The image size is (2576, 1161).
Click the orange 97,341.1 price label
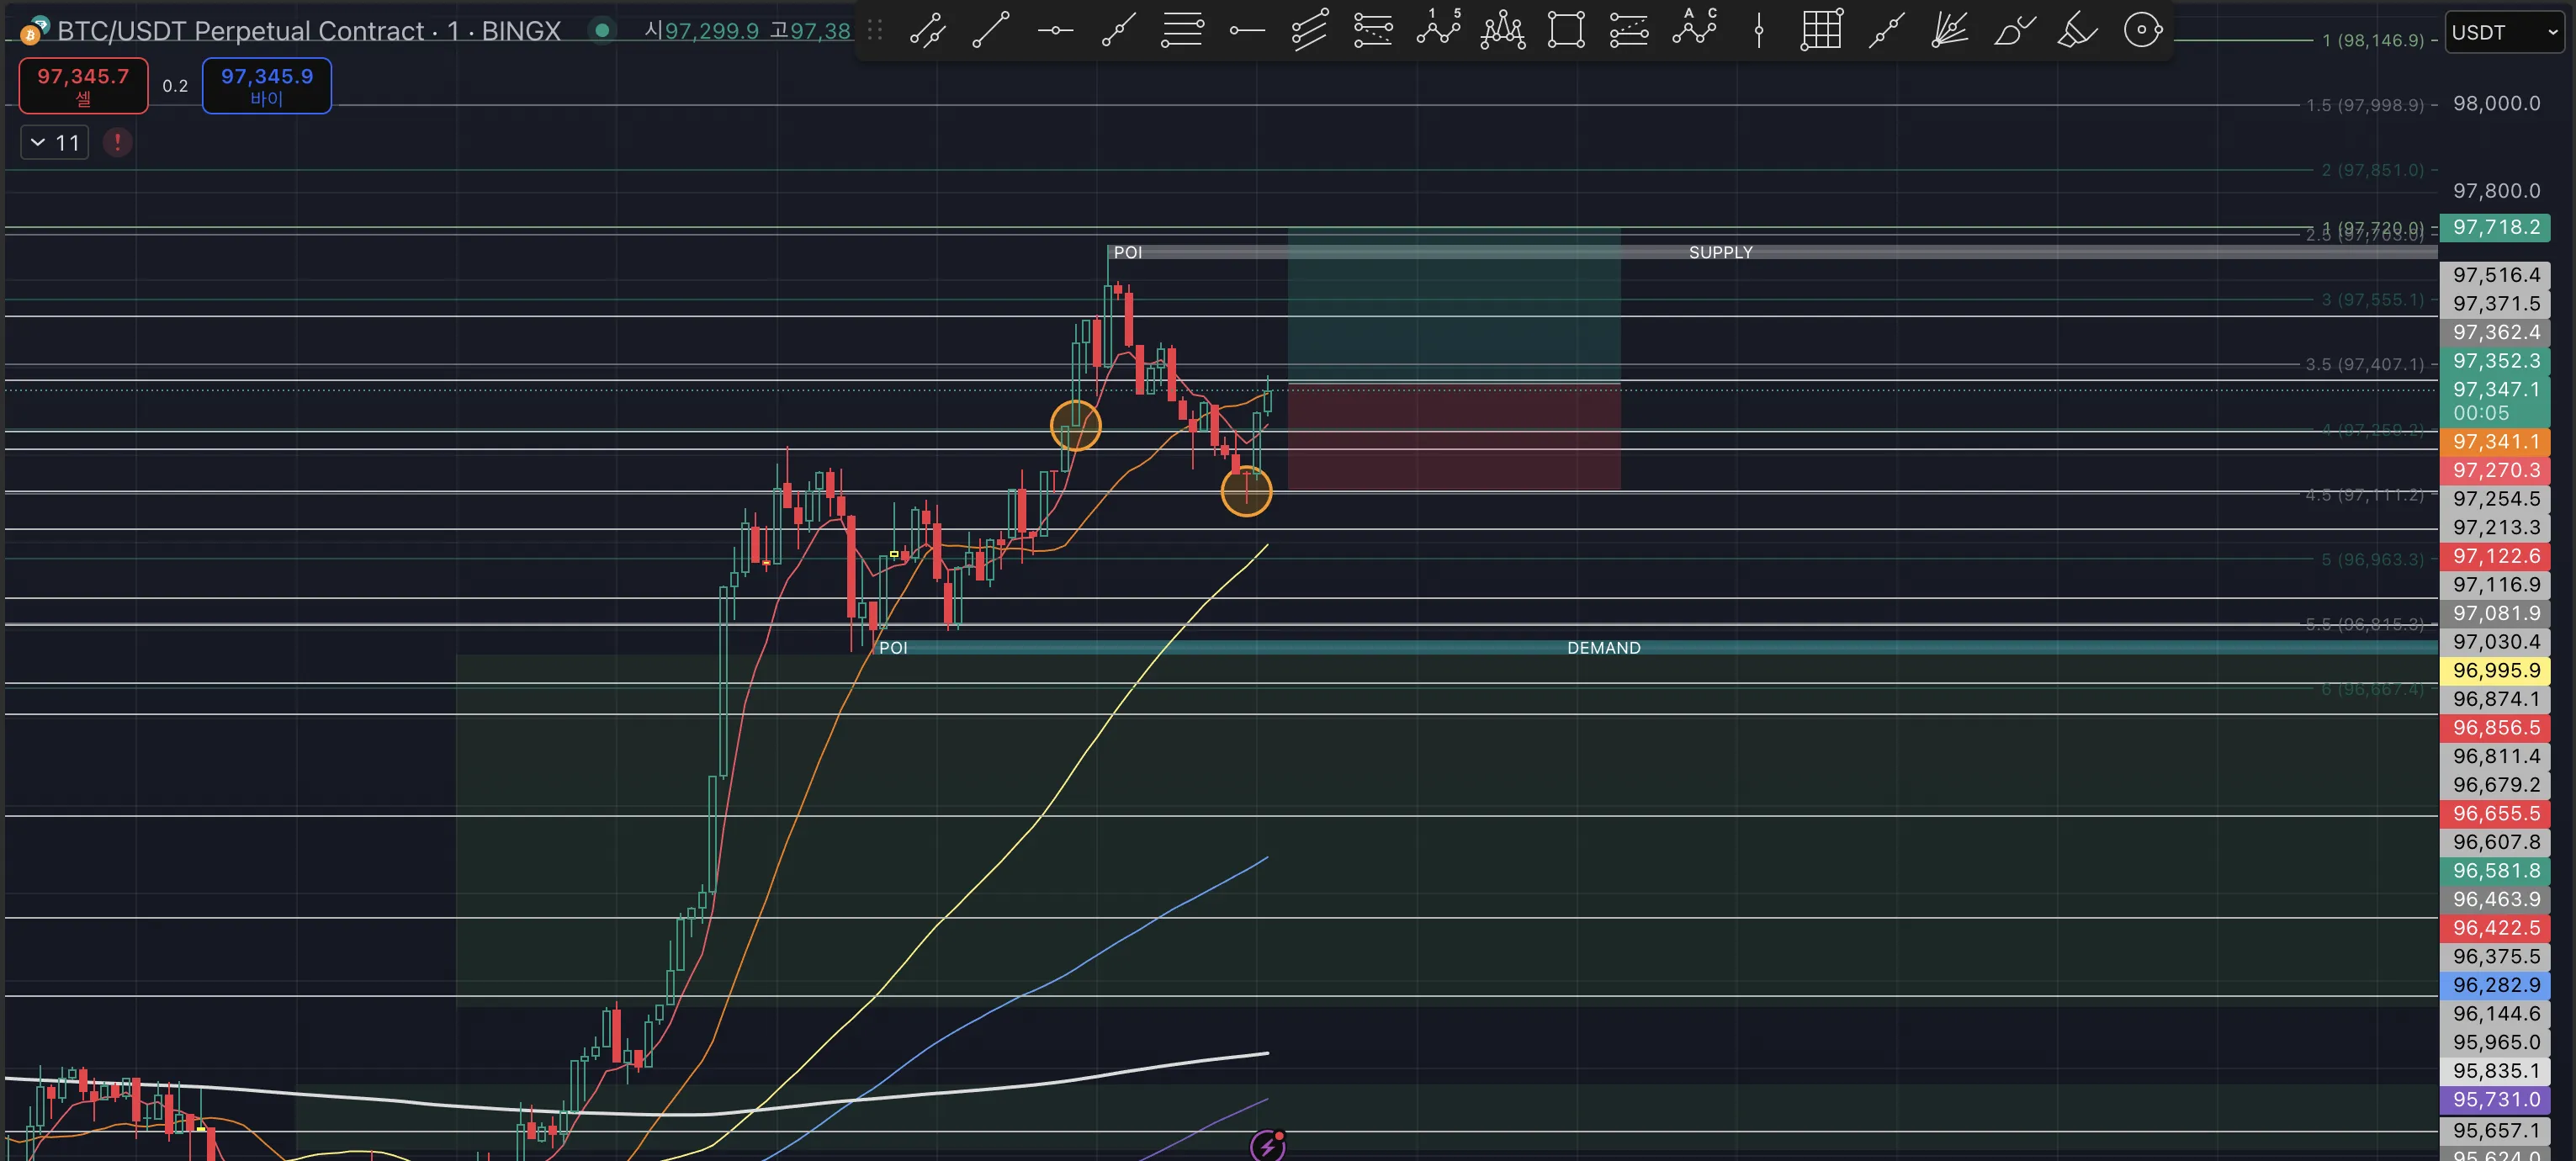[2495, 441]
